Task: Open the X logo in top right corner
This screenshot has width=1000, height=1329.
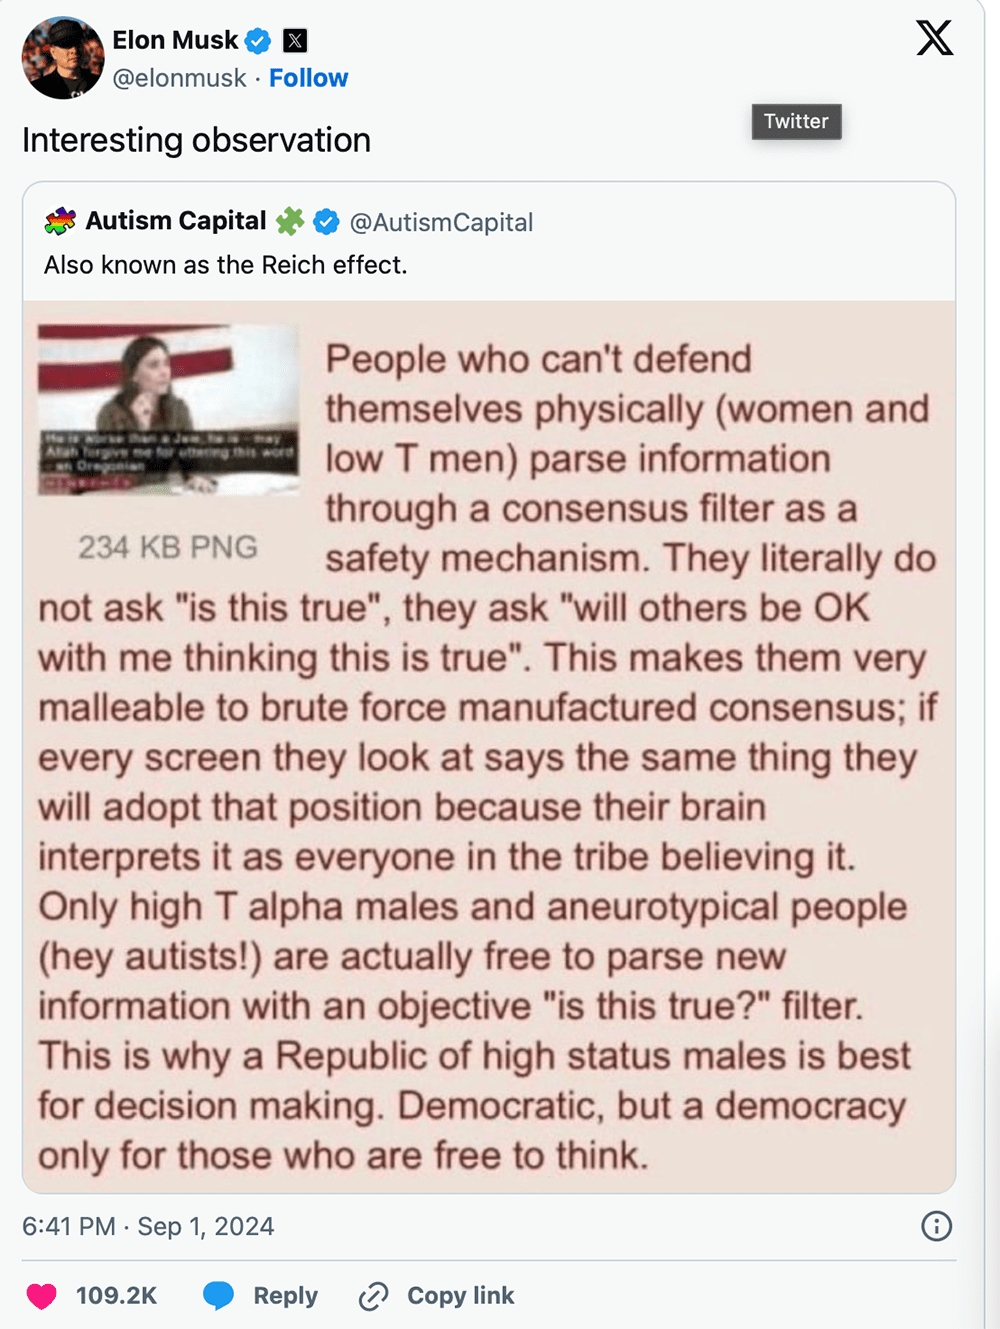Action: tap(933, 38)
